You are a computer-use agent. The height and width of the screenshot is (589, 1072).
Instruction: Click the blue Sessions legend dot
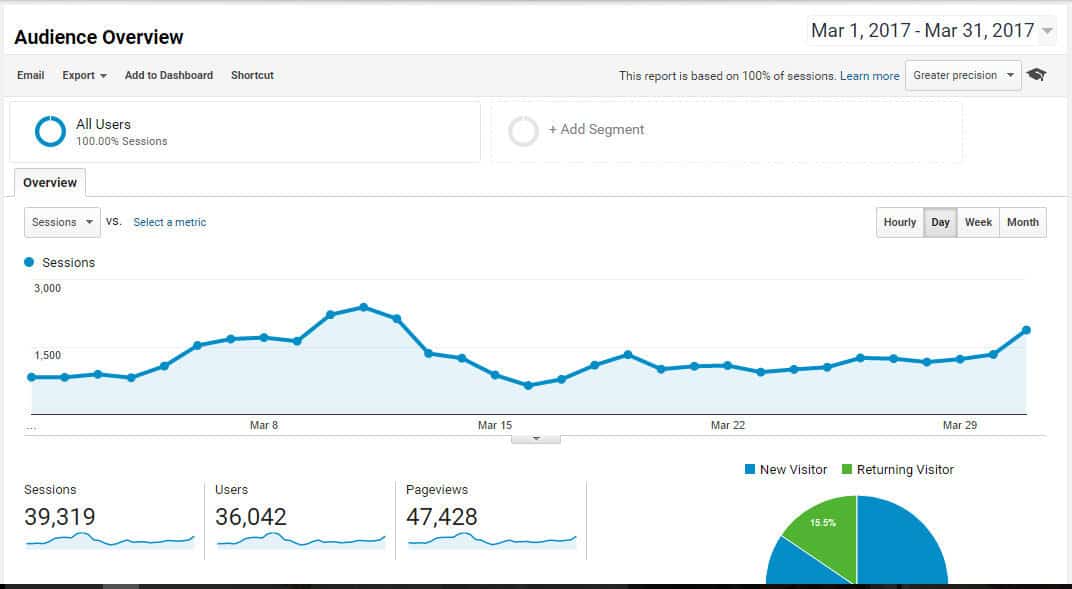pyautogui.click(x=29, y=262)
